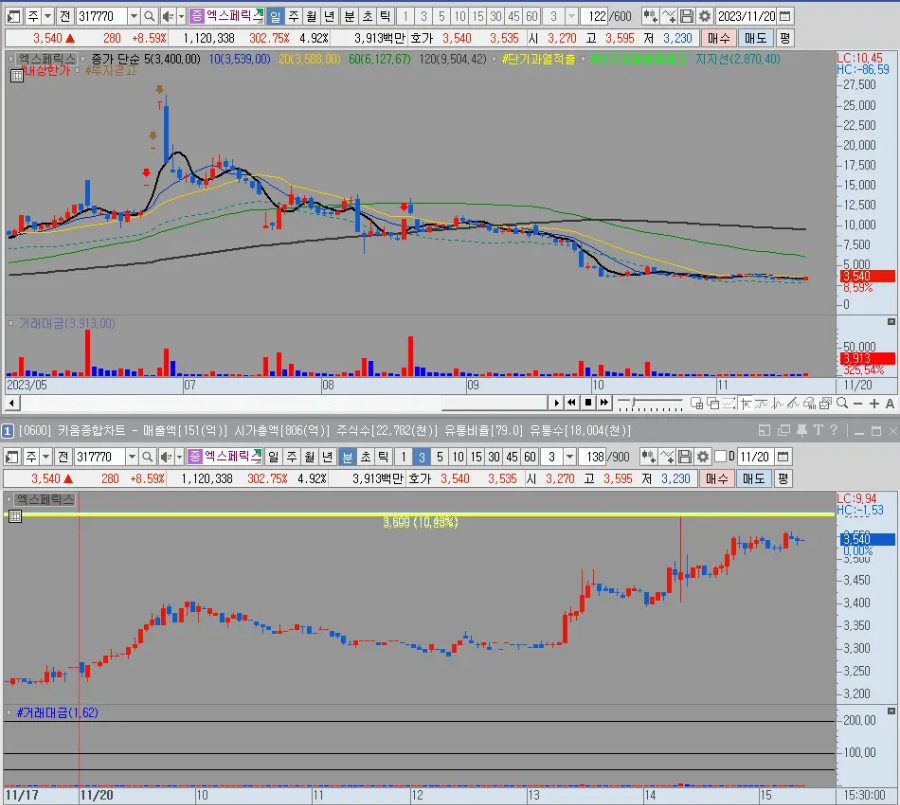Click the 매수 buy button in top chart

719,38
